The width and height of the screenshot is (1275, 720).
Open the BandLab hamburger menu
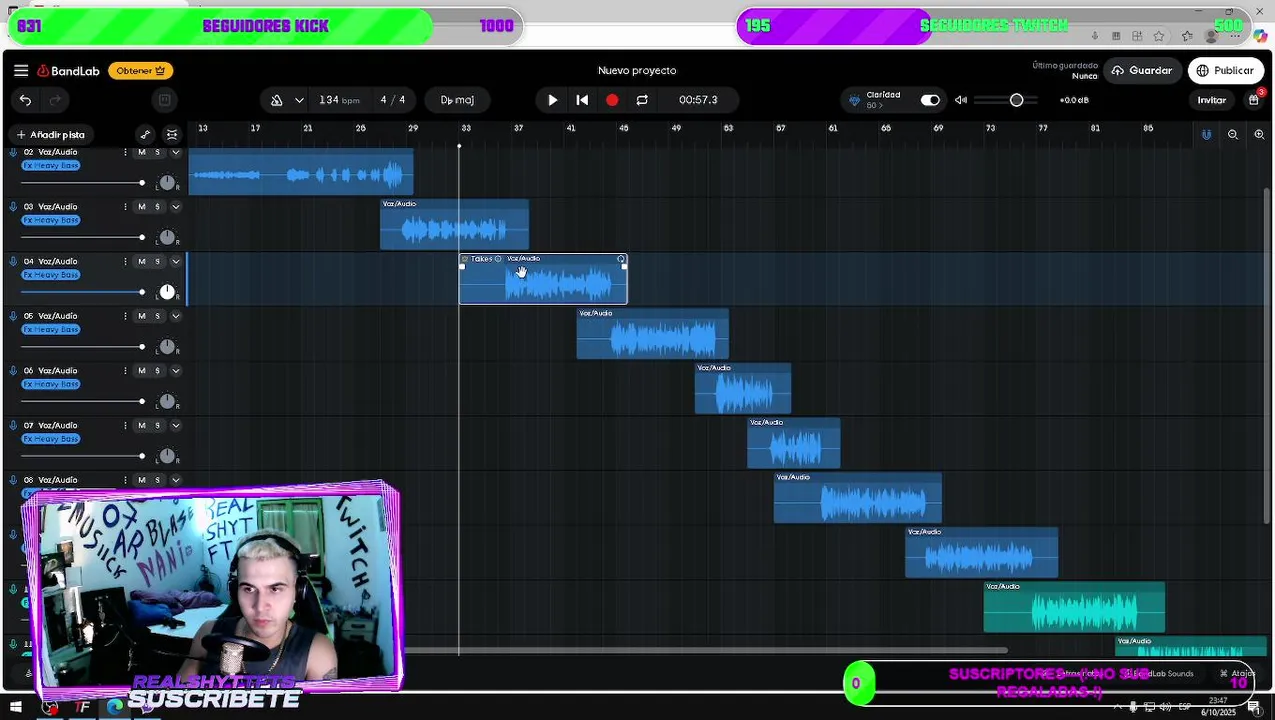[x=21, y=70]
